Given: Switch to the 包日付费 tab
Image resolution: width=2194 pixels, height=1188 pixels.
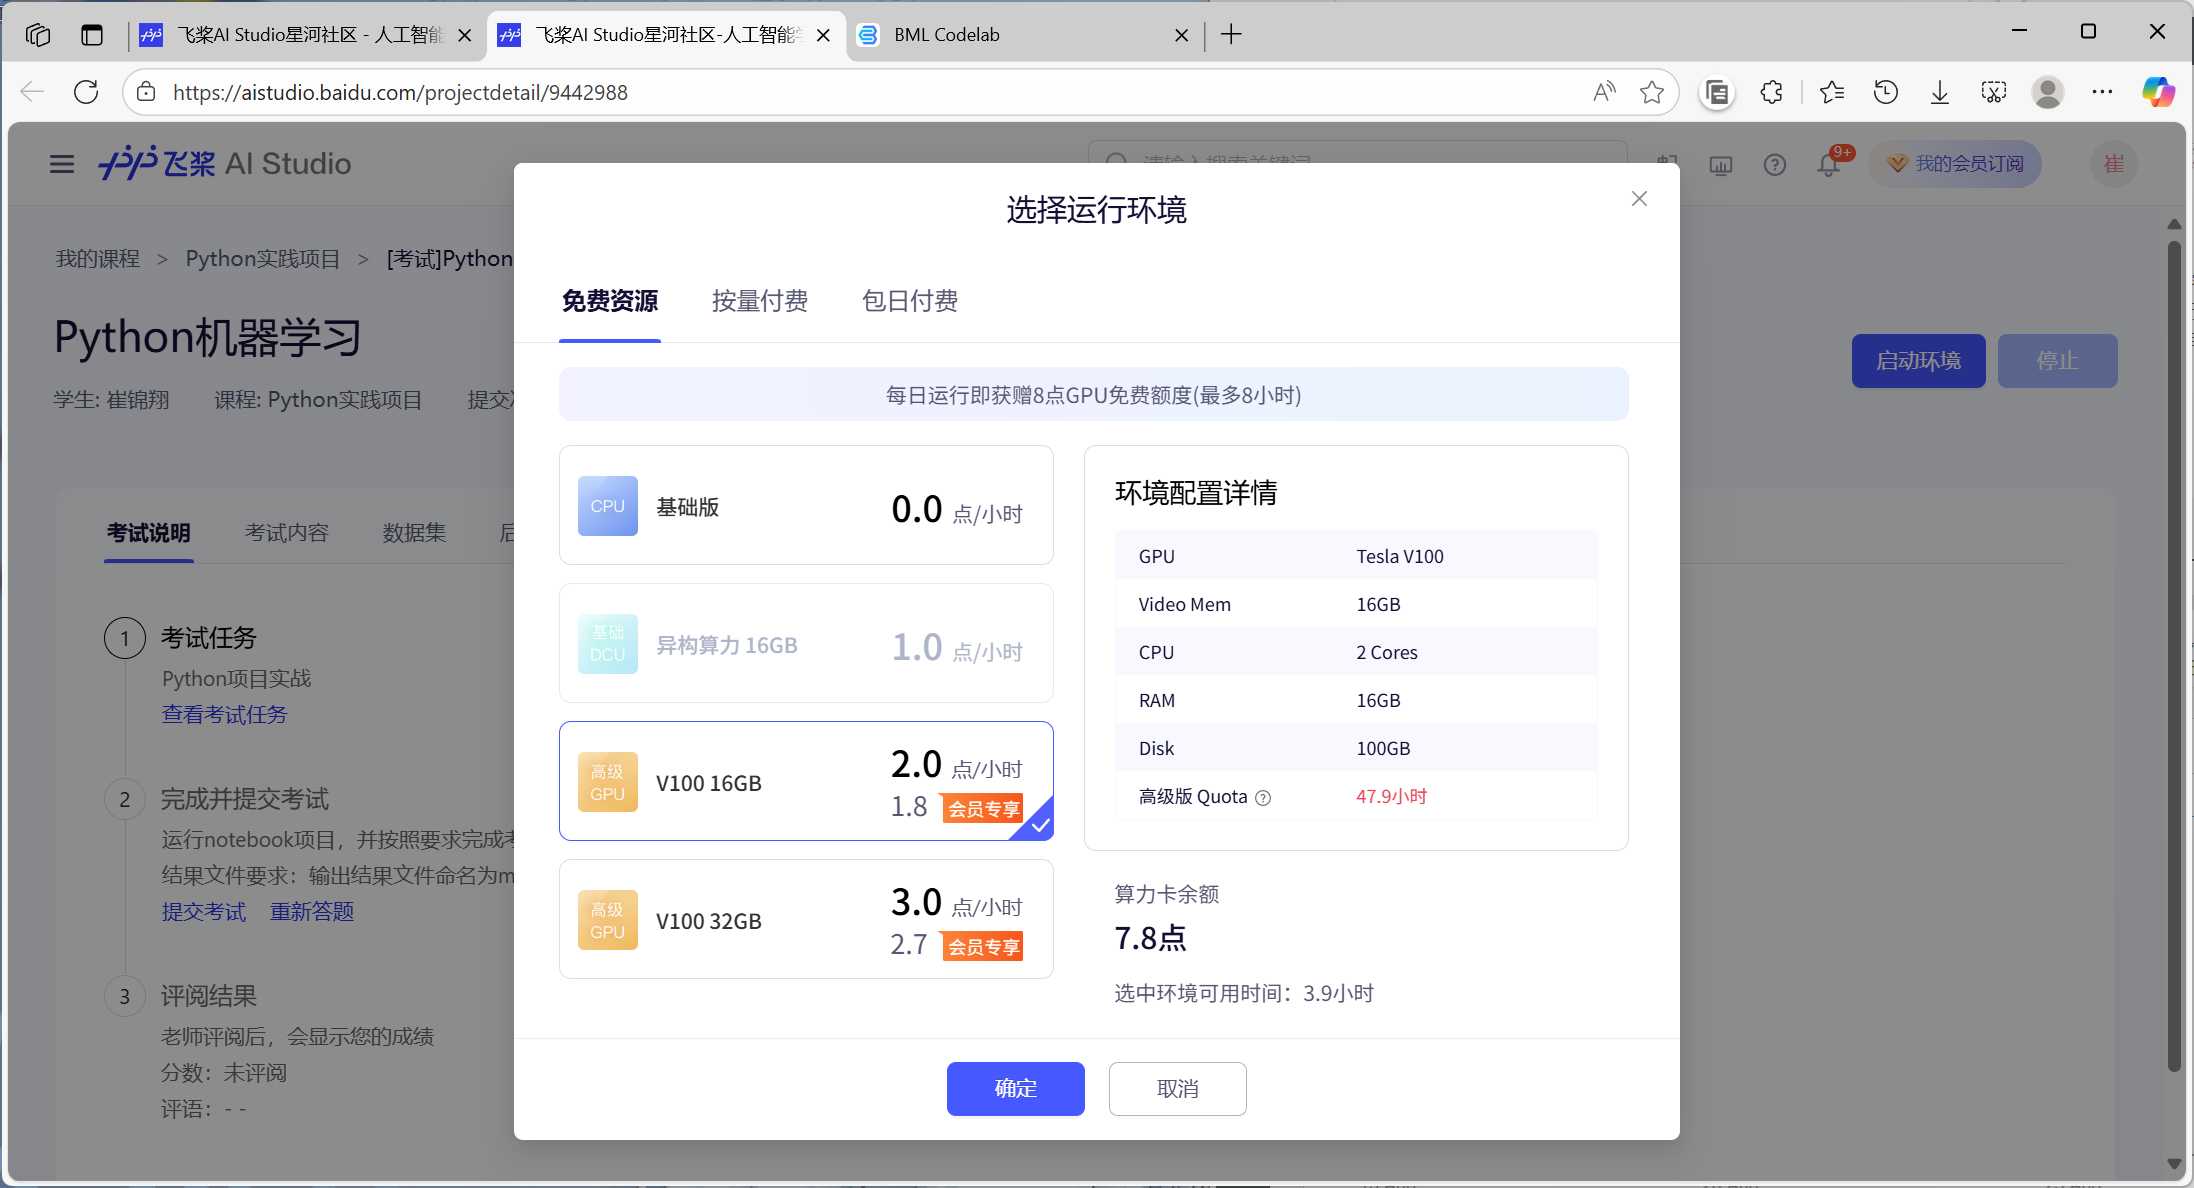Looking at the screenshot, I should tap(909, 301).
